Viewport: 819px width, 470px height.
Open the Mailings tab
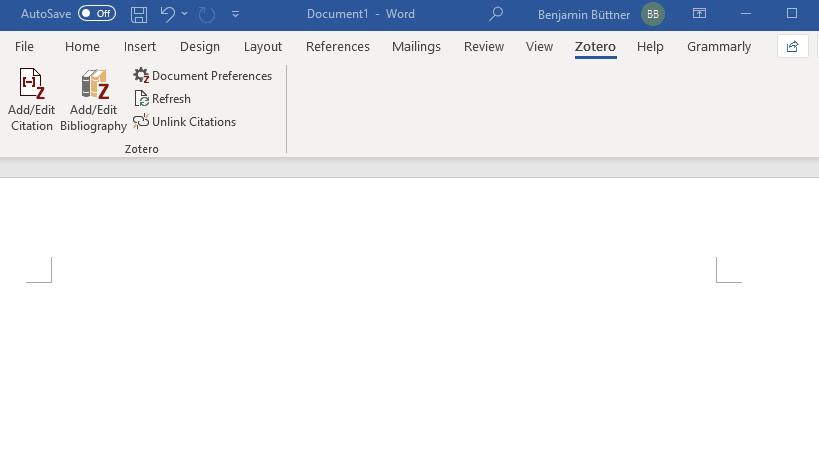point(416,46)
